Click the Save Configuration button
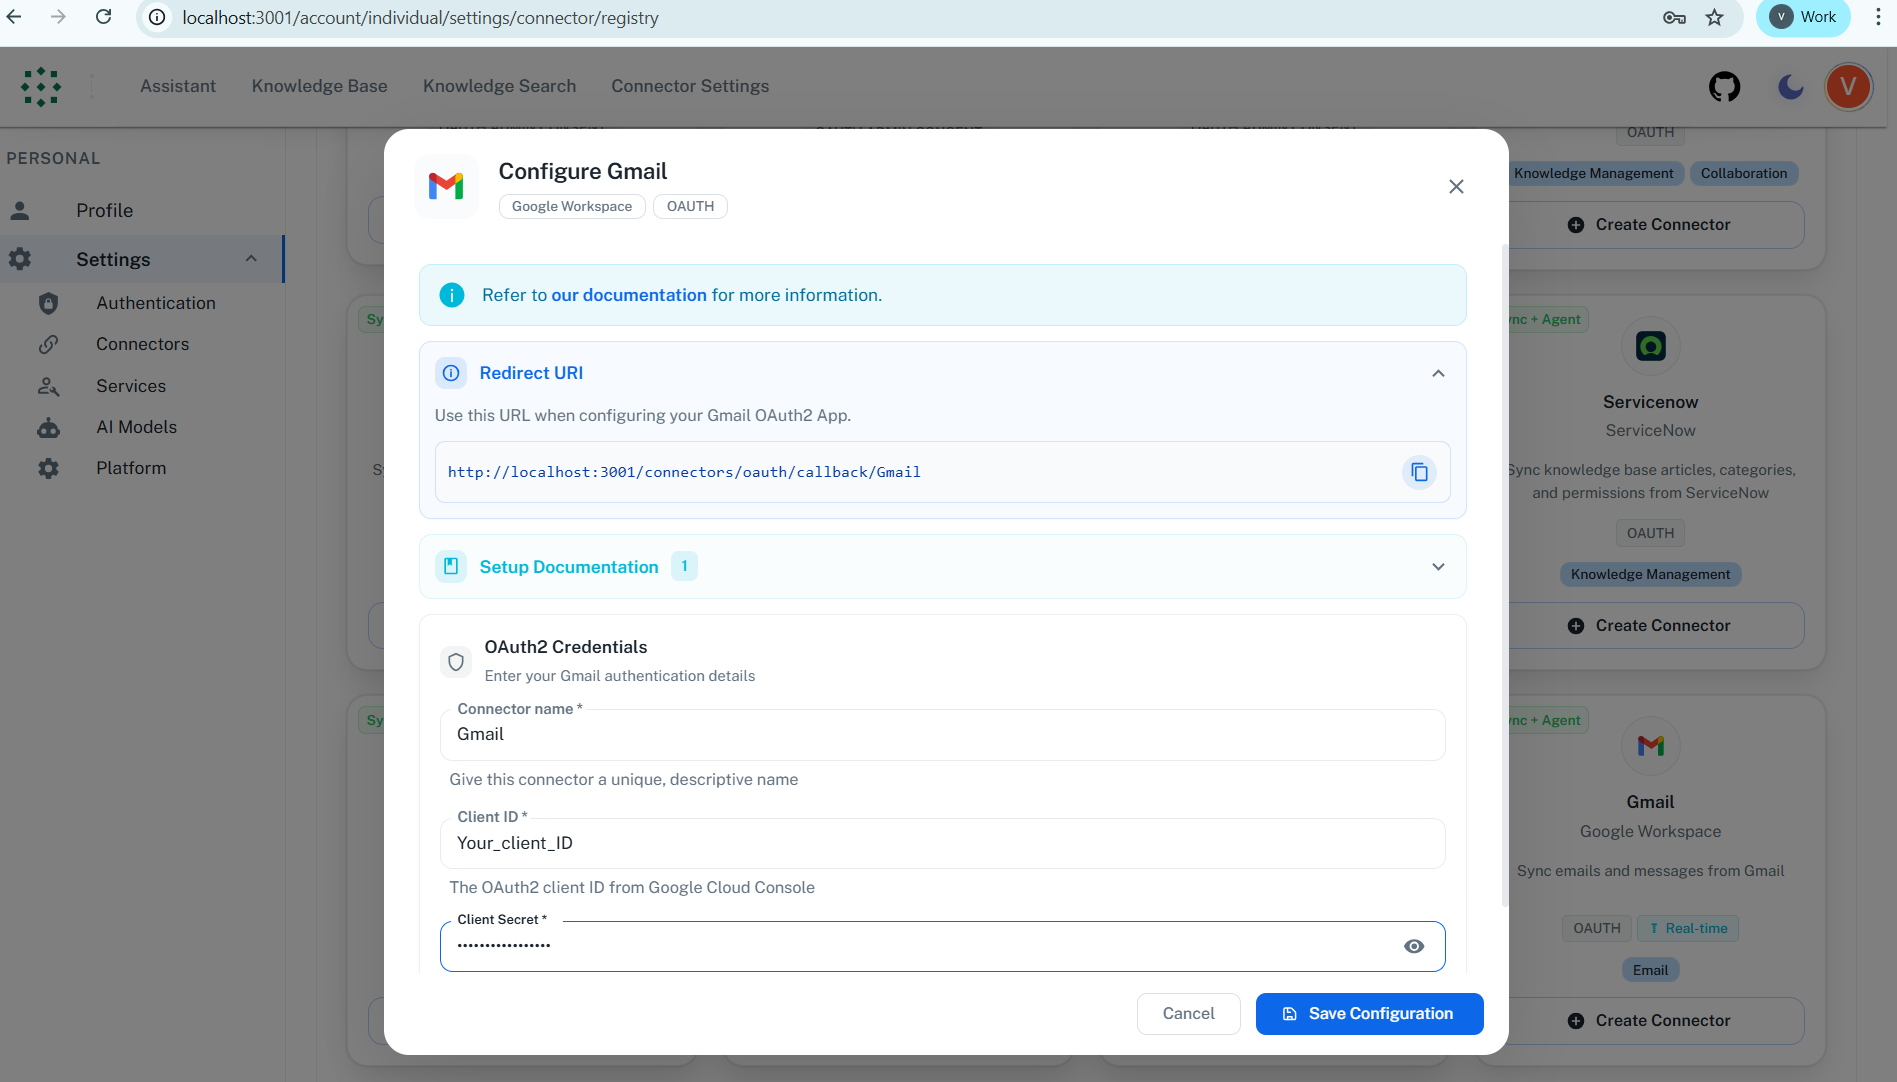Viewport: 1897px width, 1082px height. (x=1368, y=1013)
